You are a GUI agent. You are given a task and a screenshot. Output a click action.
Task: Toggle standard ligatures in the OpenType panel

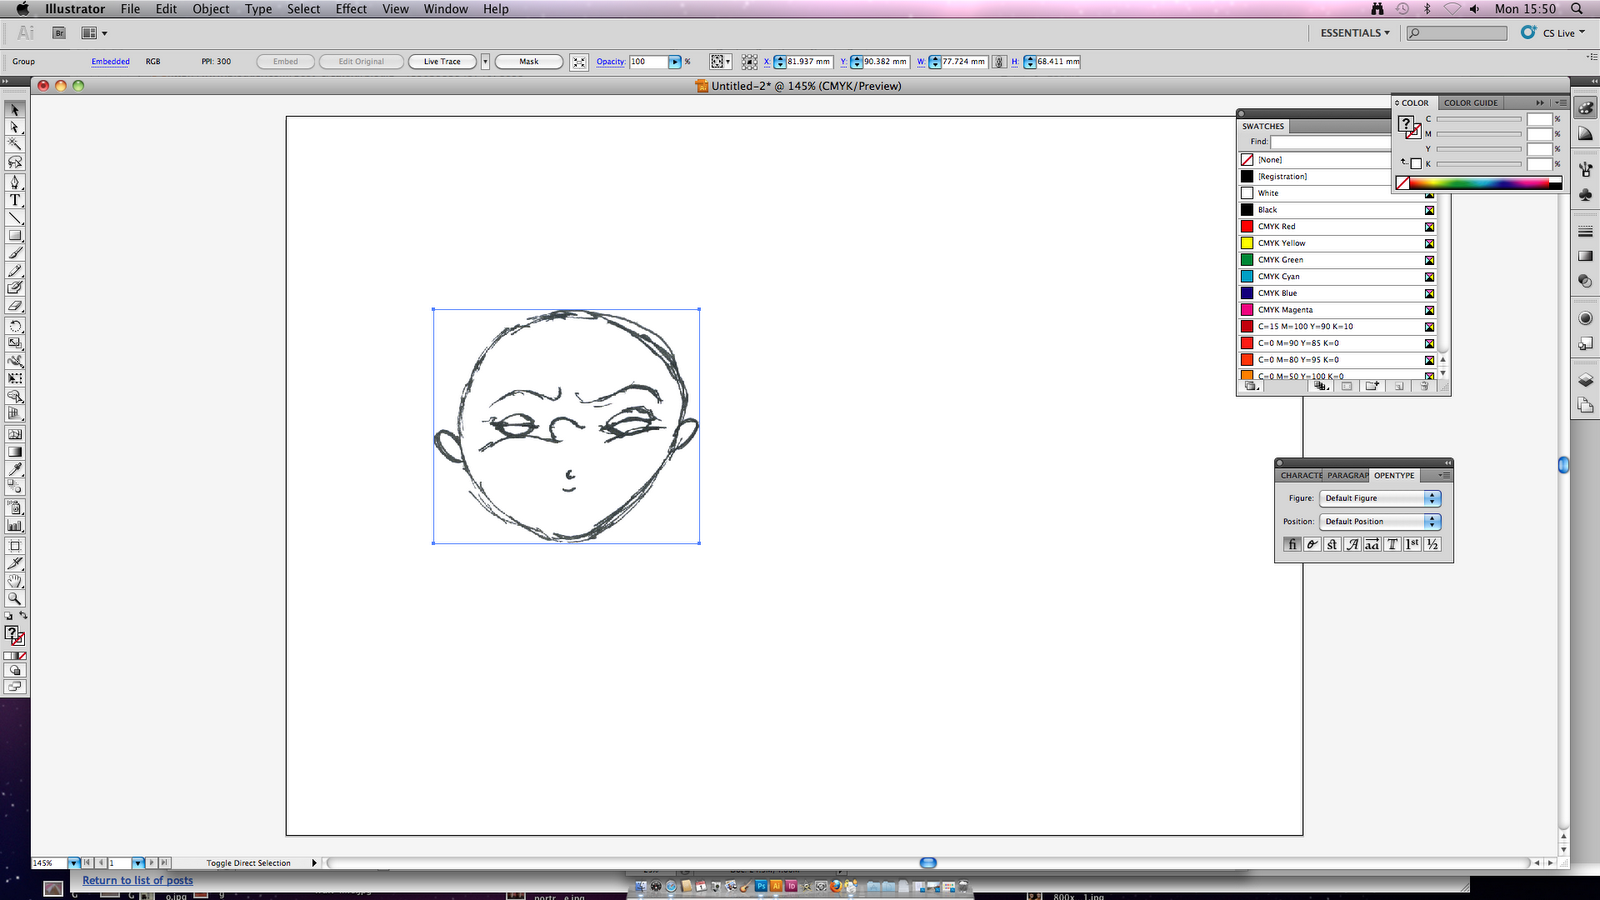1292,544
